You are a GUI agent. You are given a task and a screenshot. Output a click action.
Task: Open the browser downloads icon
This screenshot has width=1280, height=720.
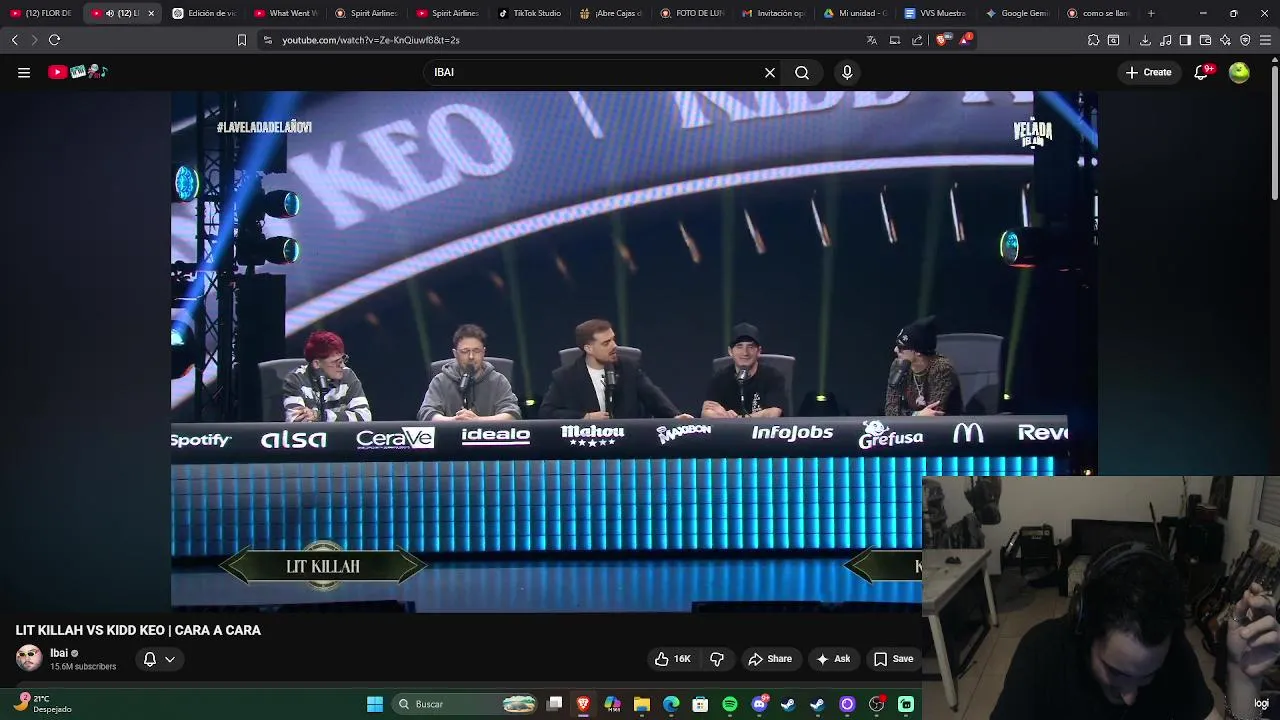[1145, 40]
